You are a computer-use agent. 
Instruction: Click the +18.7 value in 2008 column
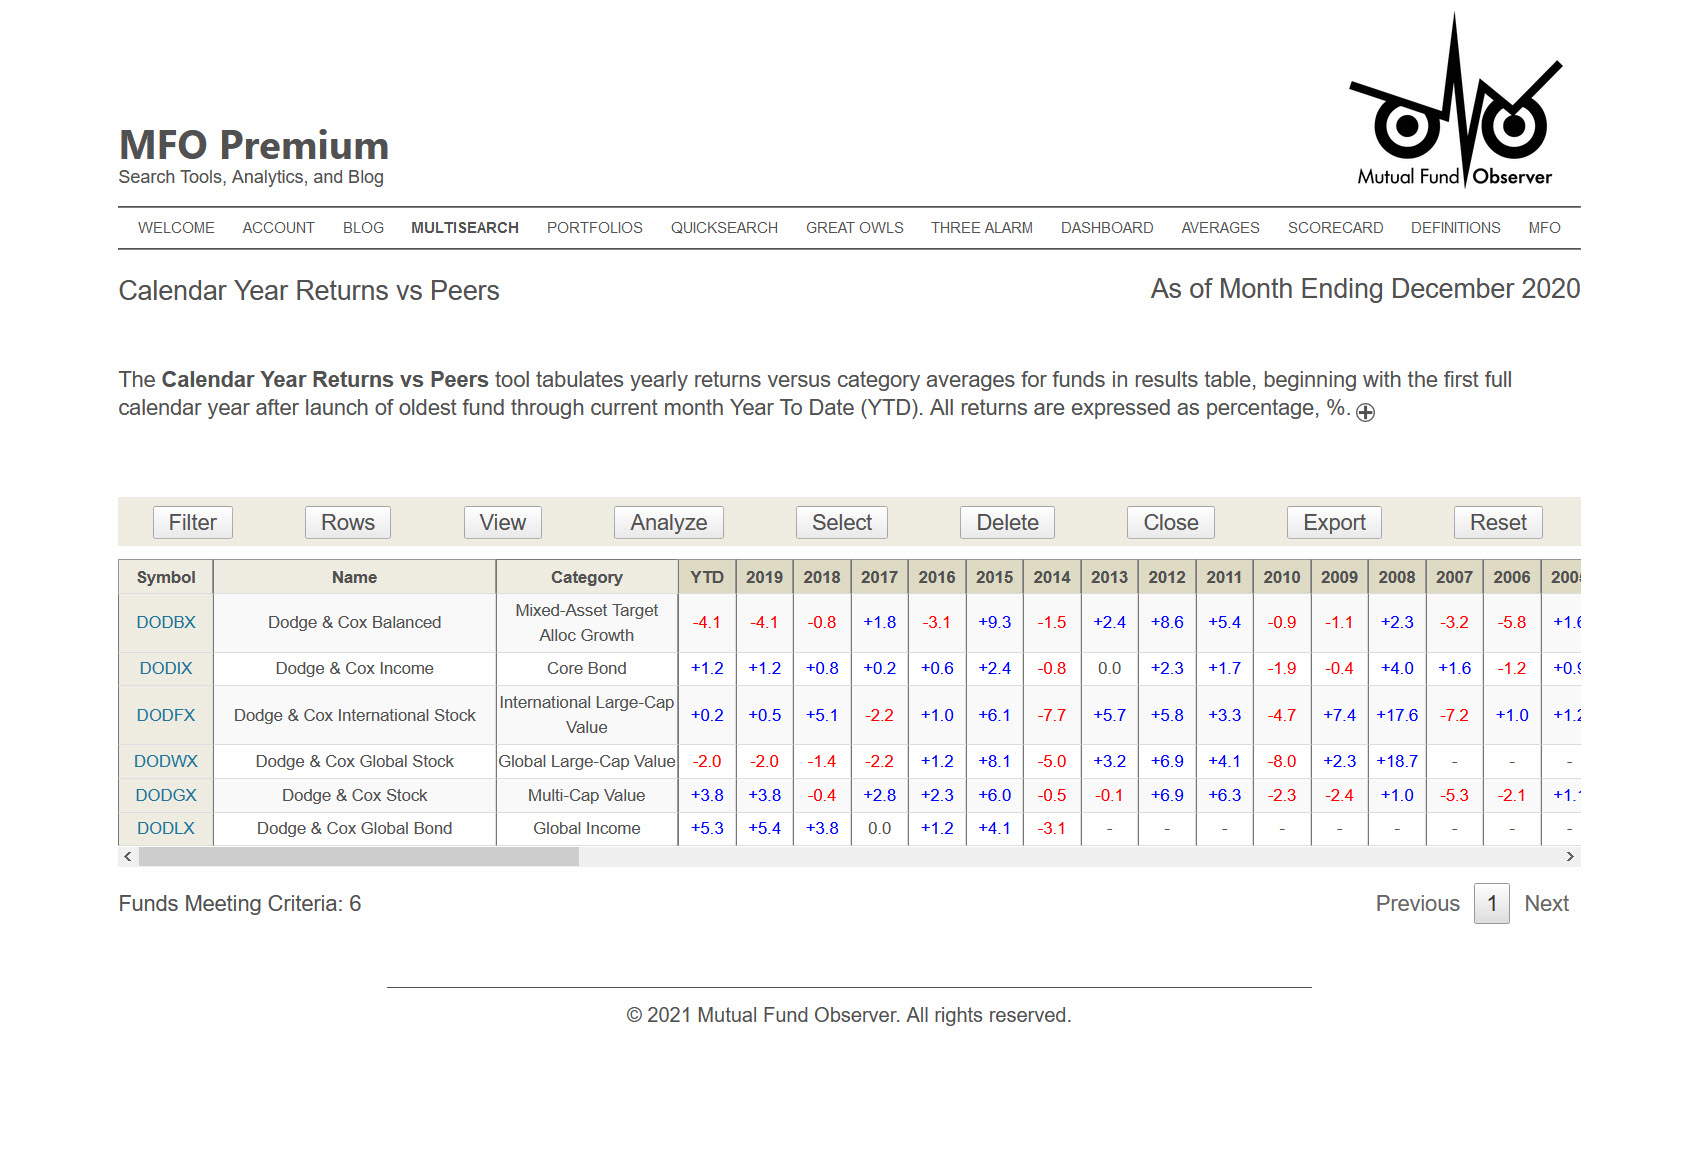click(x=1397, y=761)
